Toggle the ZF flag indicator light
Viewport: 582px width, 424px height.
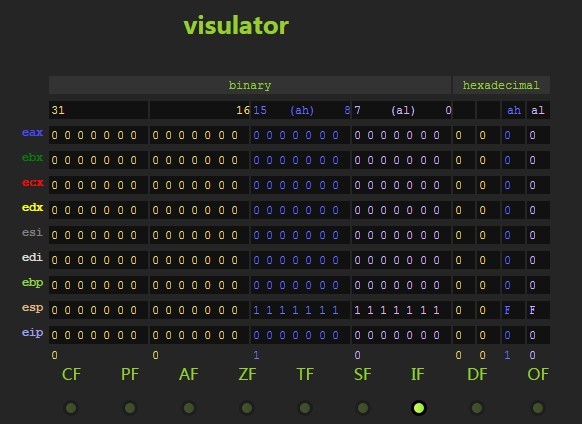247,408
